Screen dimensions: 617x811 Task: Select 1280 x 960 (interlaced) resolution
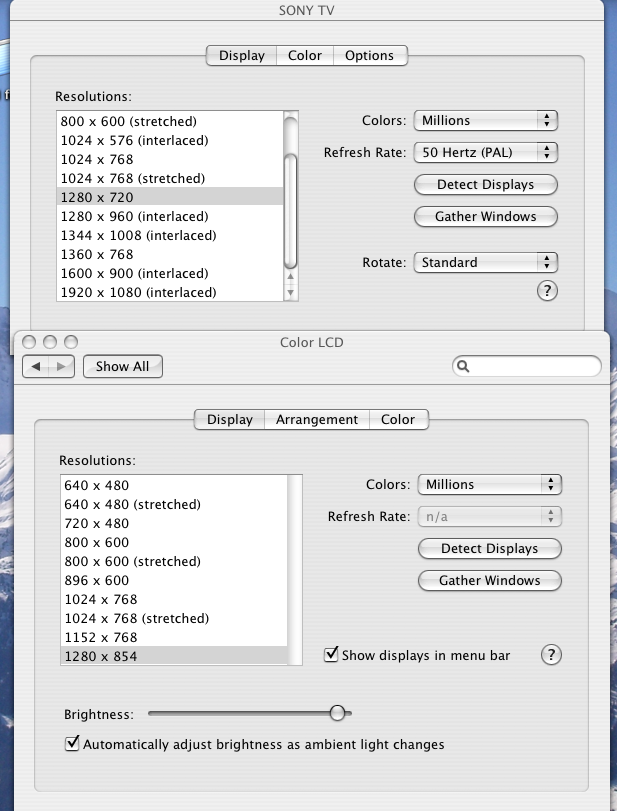click(x=170, y=217)
